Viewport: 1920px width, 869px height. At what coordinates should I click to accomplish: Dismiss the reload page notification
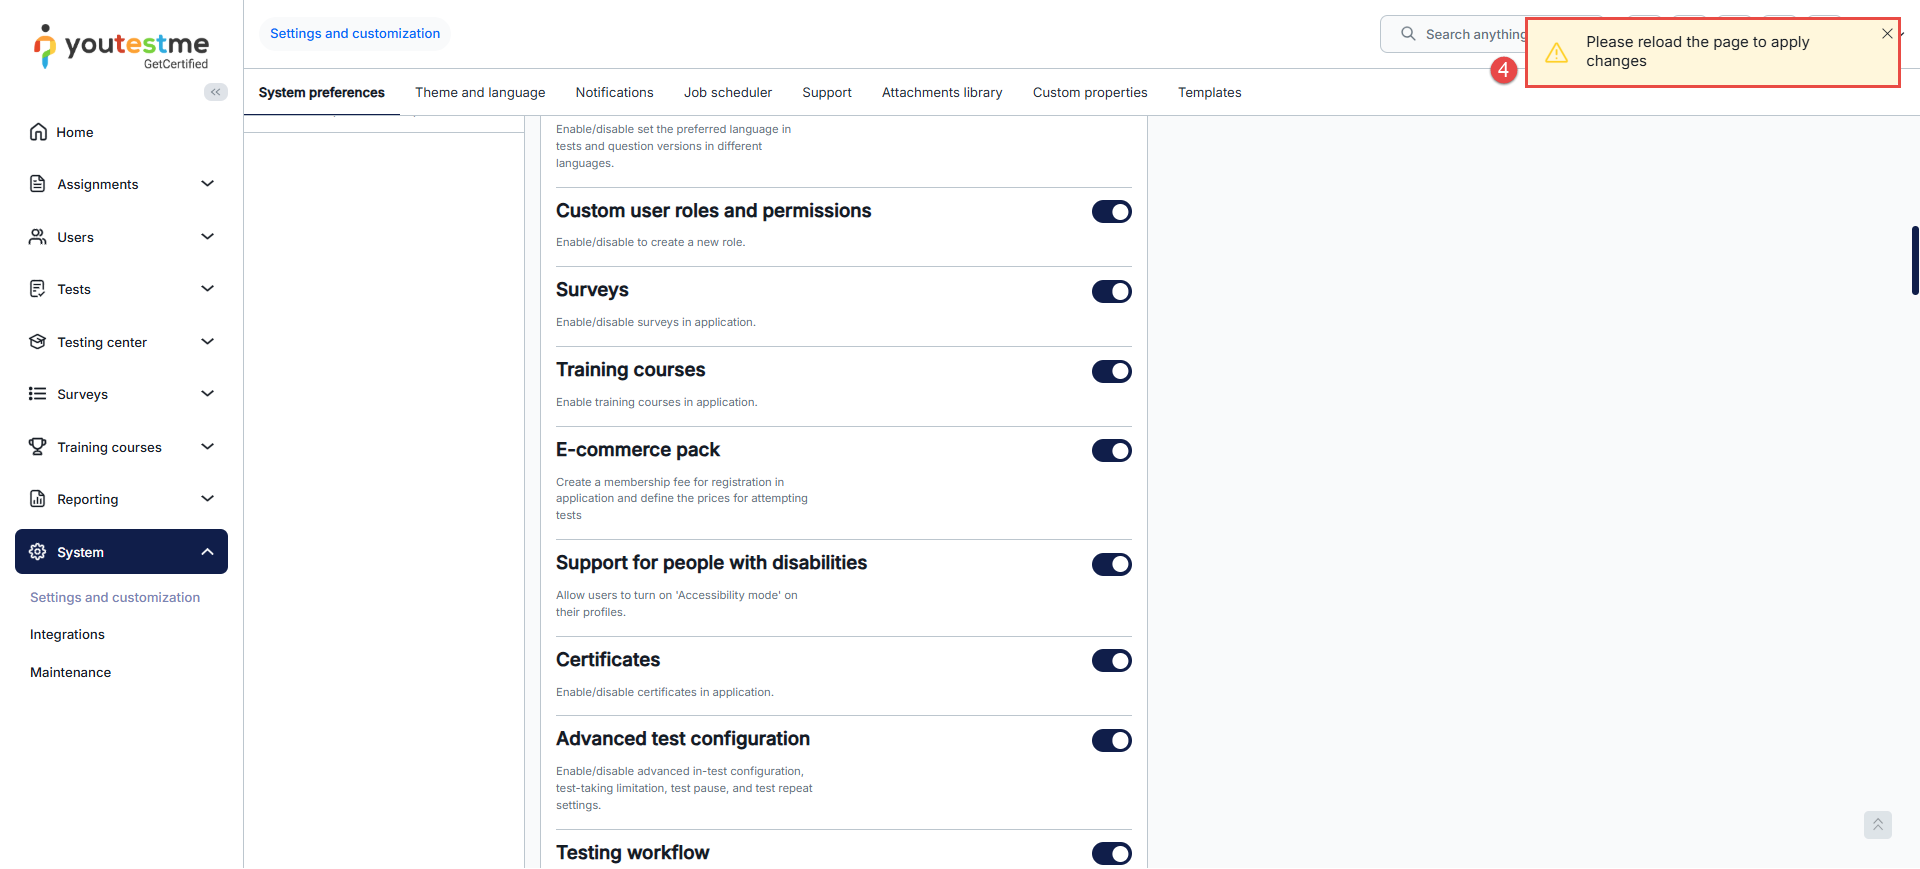pos(1887,34)
